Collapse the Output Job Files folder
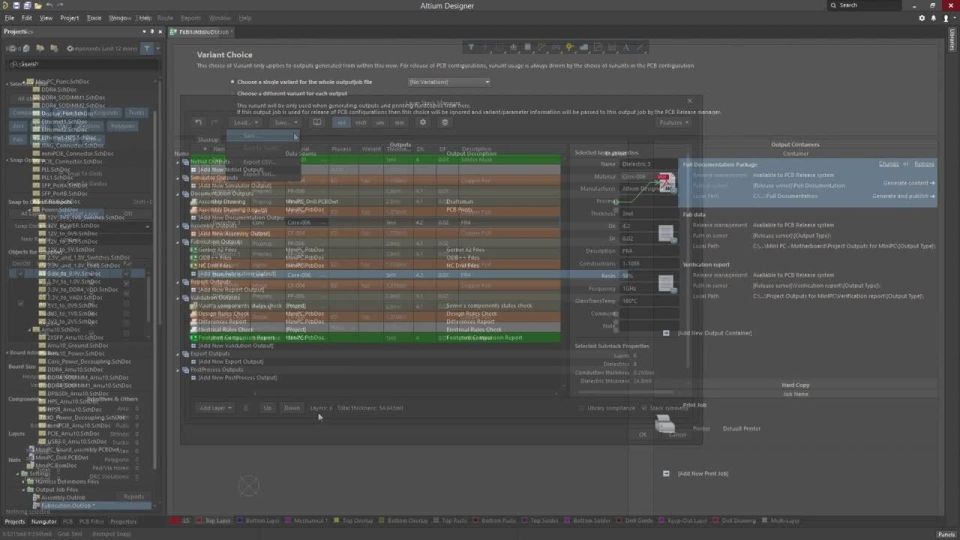Screen dimensions: 960x540 (23, 490)
